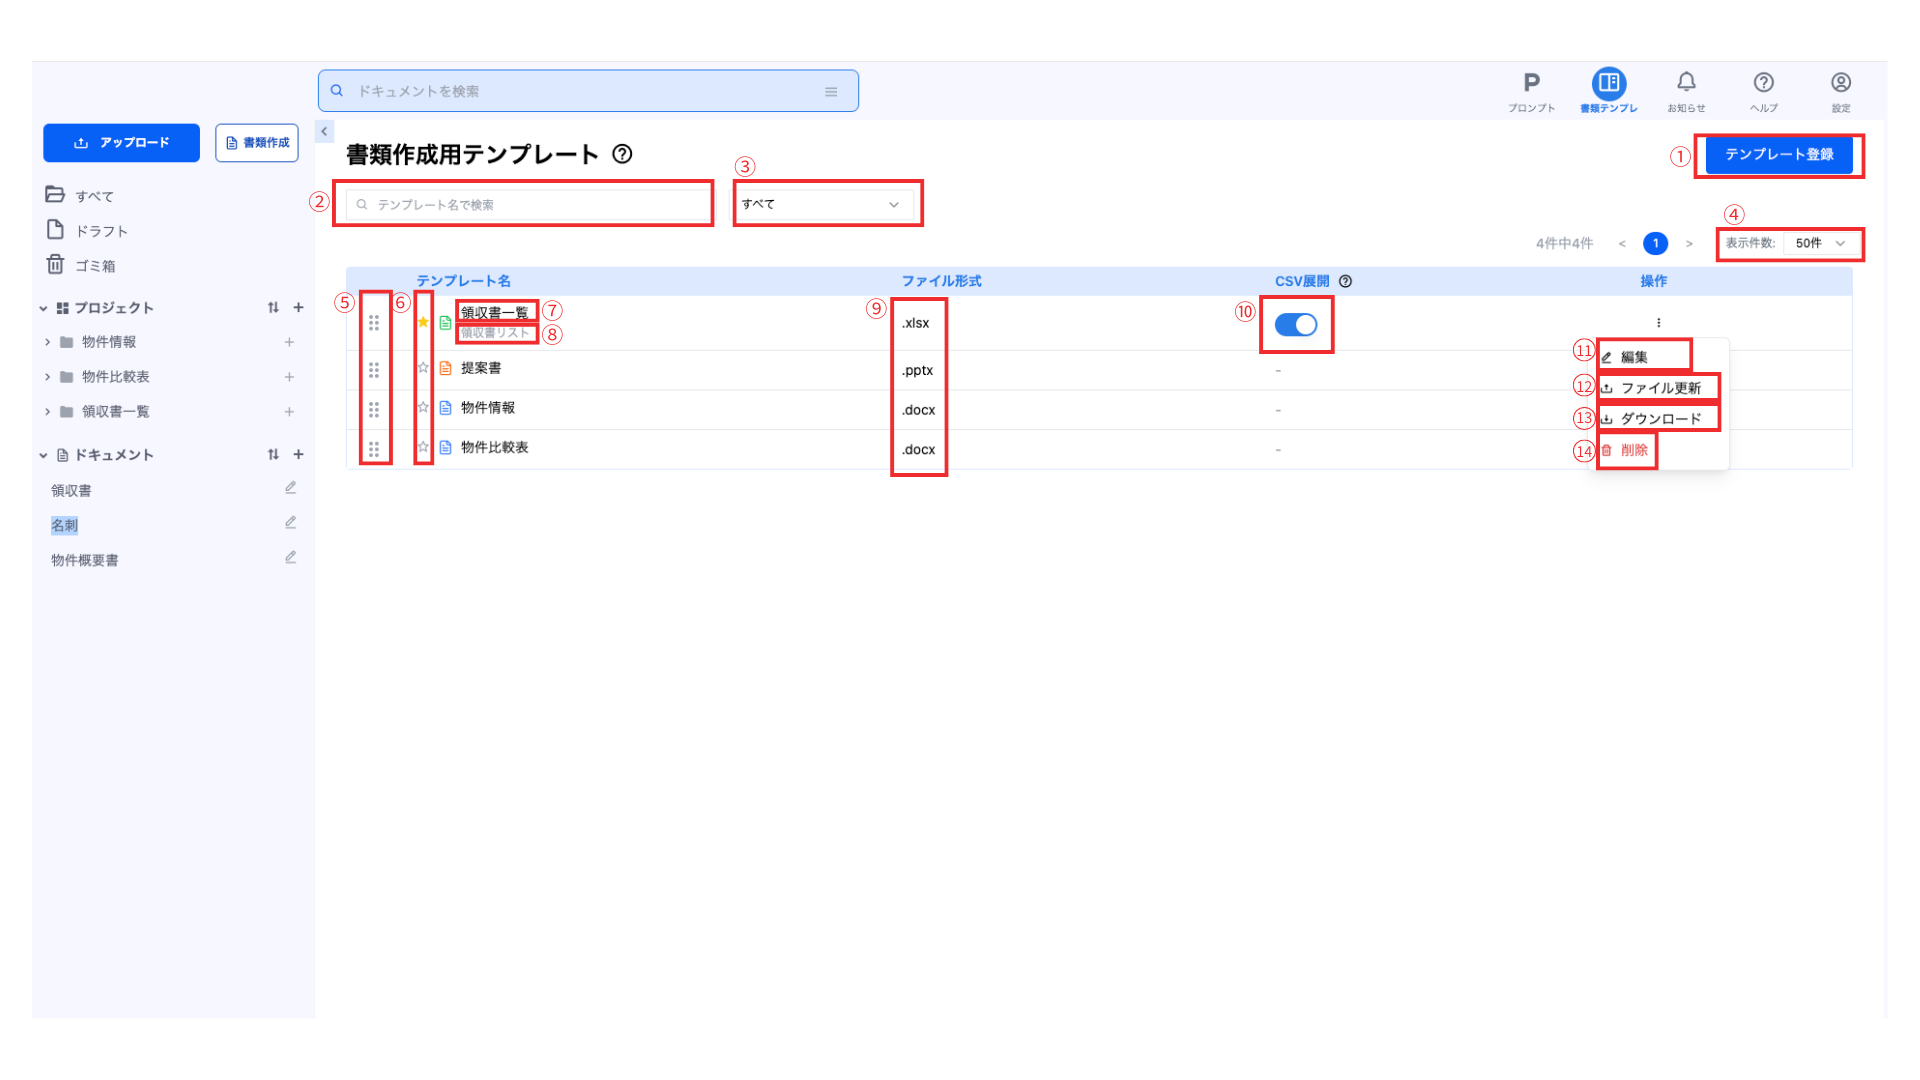Viewport: 1920px width, 1080px height.
Task: Expand the 物件情報 project folder
Action: (47, 342)
